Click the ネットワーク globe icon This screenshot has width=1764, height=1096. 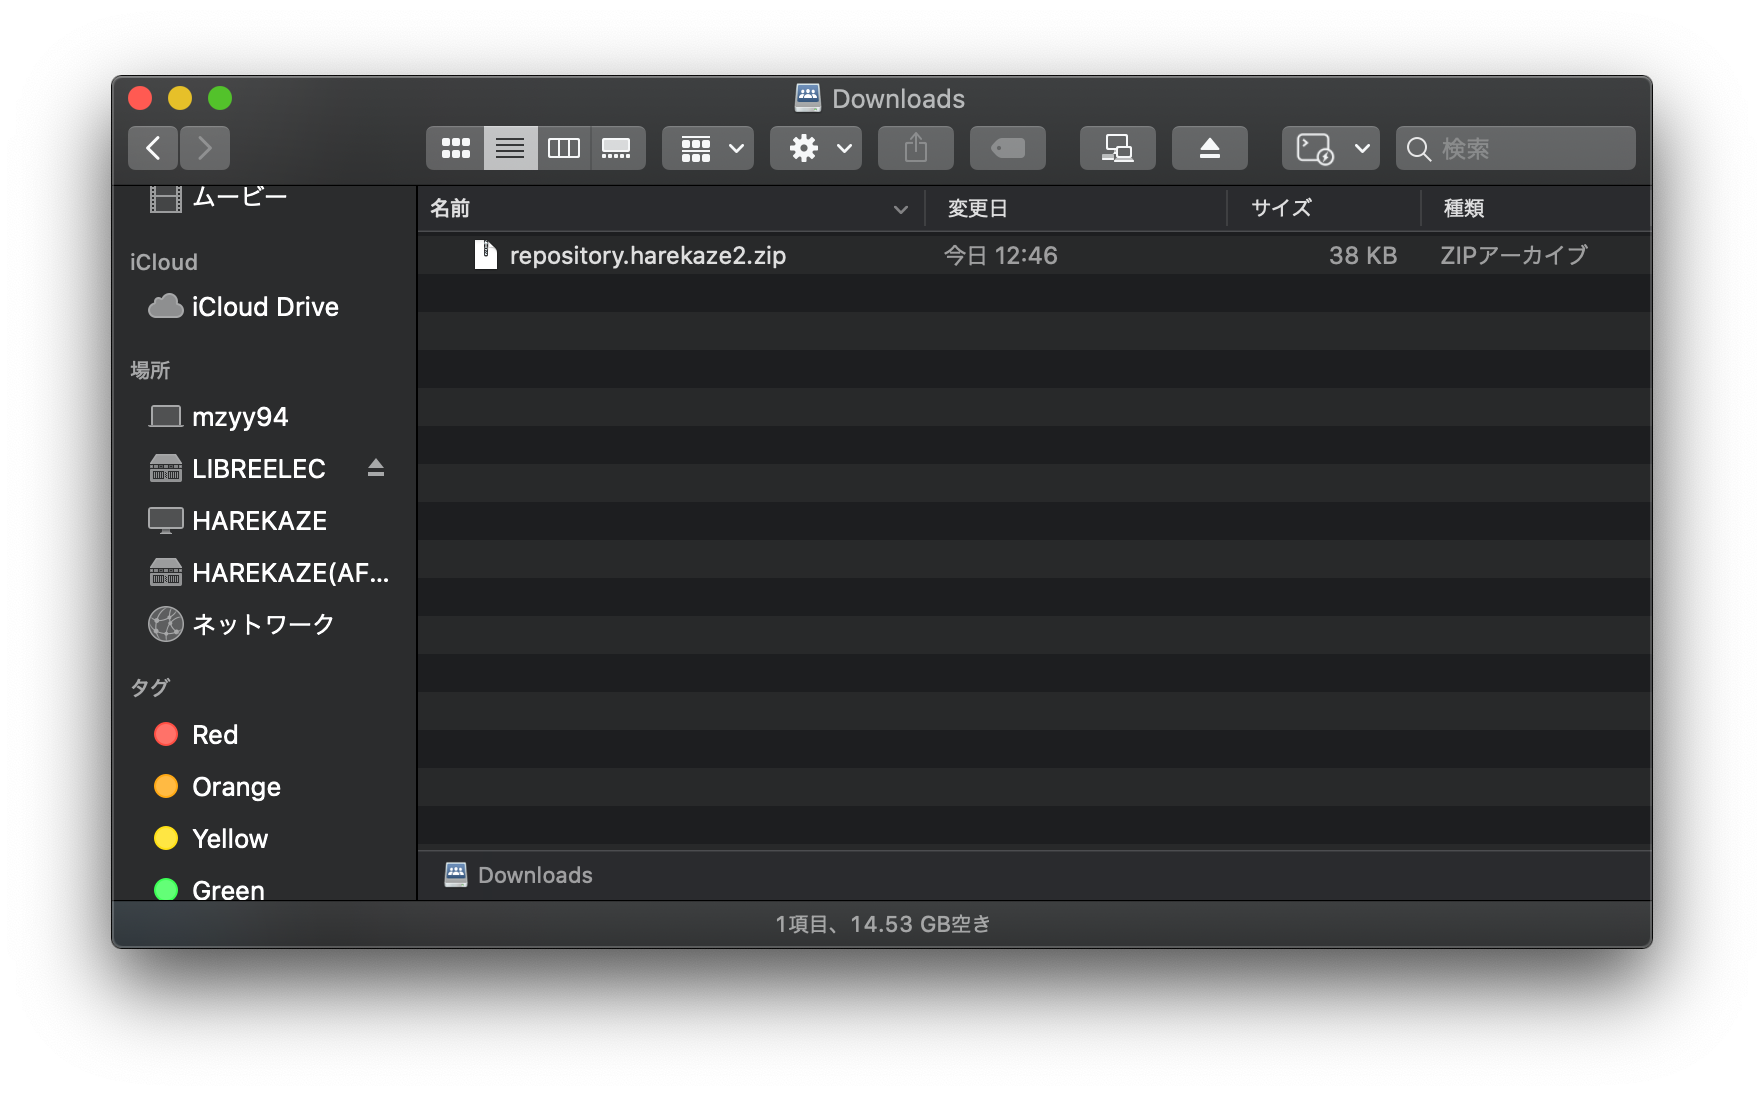(x=166, y=624)
